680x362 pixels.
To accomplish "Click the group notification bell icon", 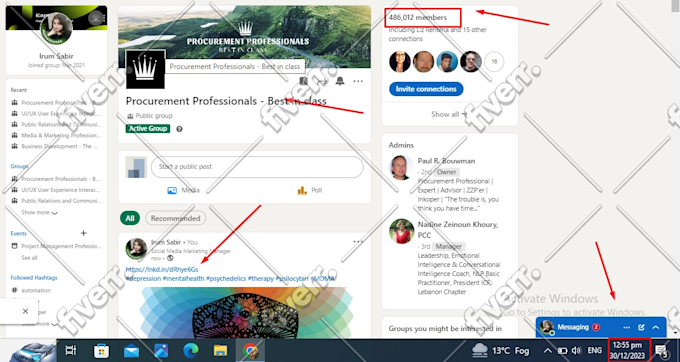I will pos(340,81).
